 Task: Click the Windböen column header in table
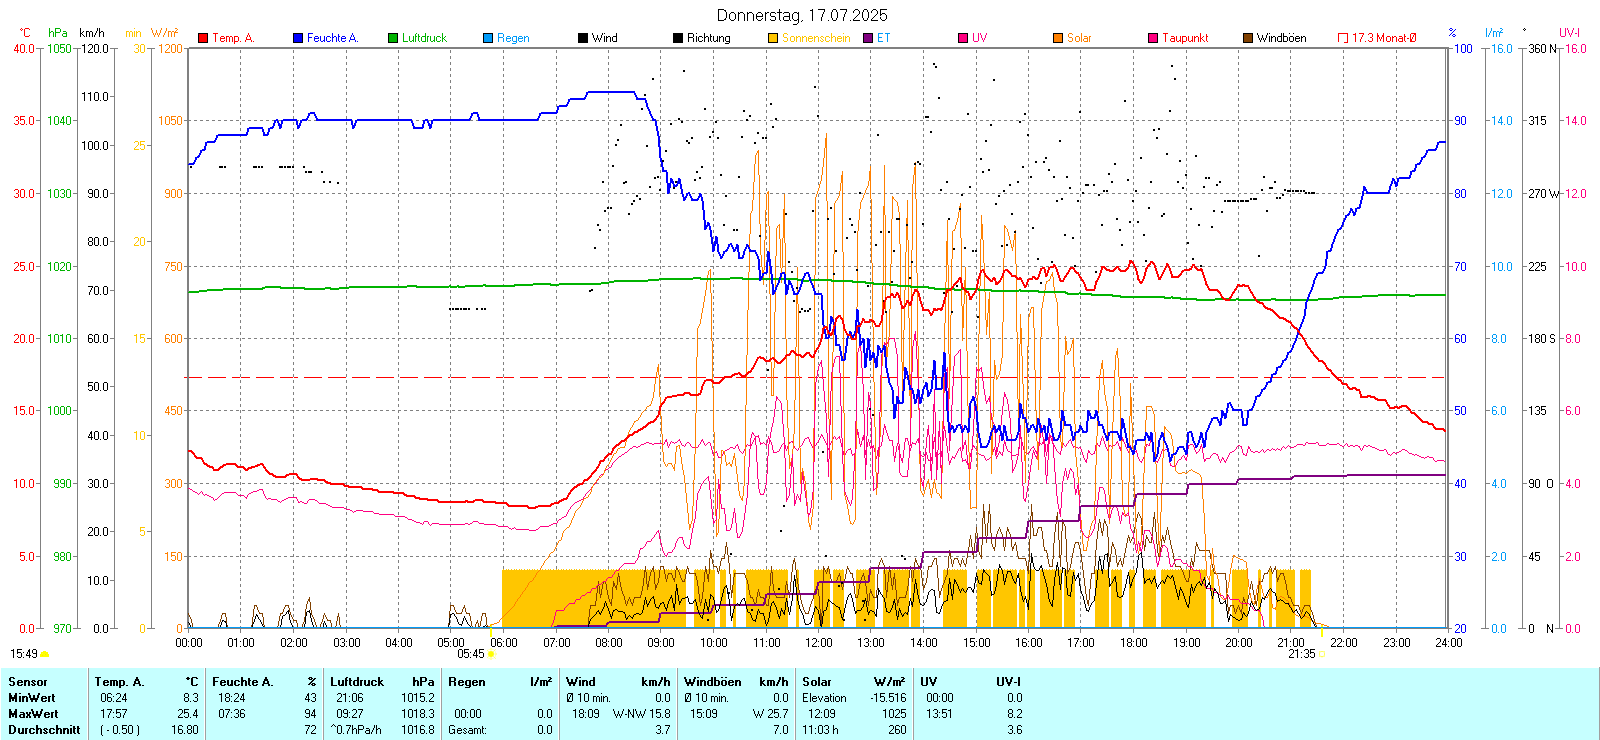(713, 682)
